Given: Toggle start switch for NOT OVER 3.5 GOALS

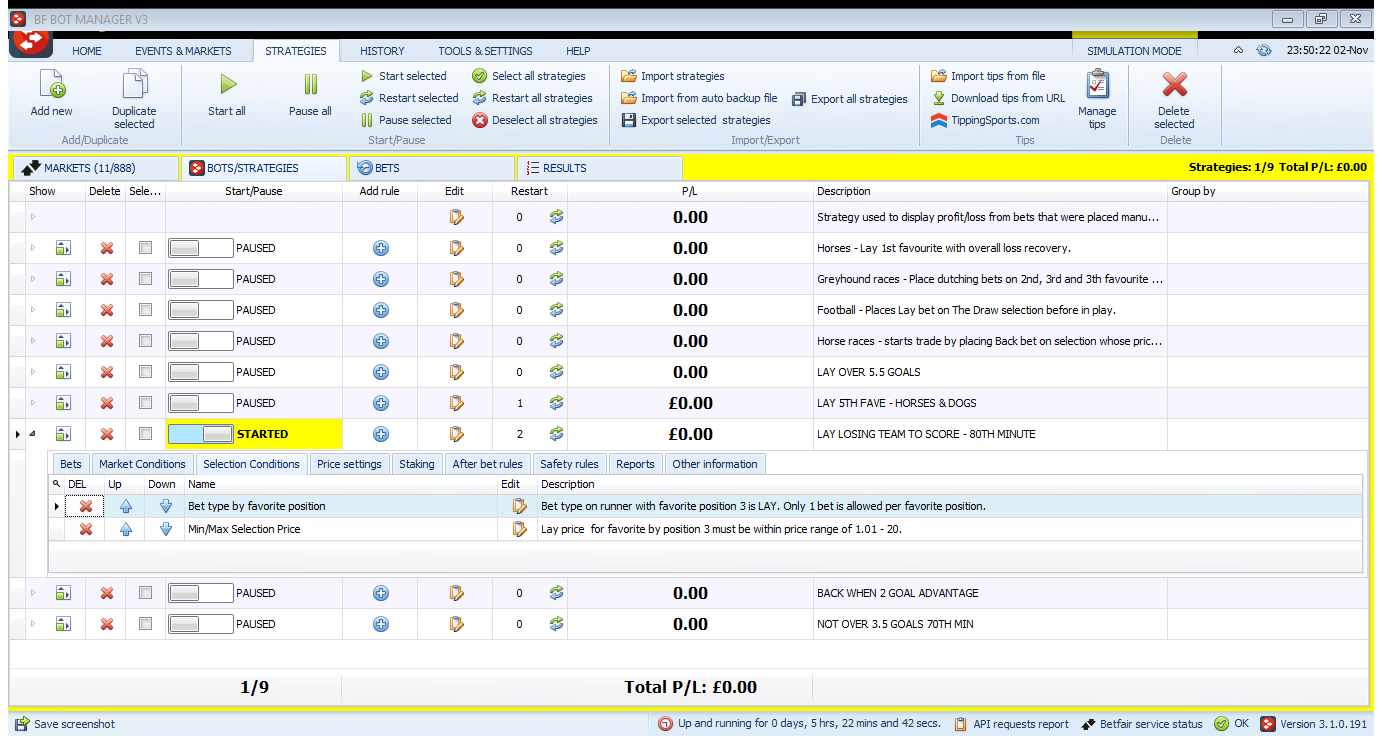Looking at the screenshot, I should click(200, 624).
